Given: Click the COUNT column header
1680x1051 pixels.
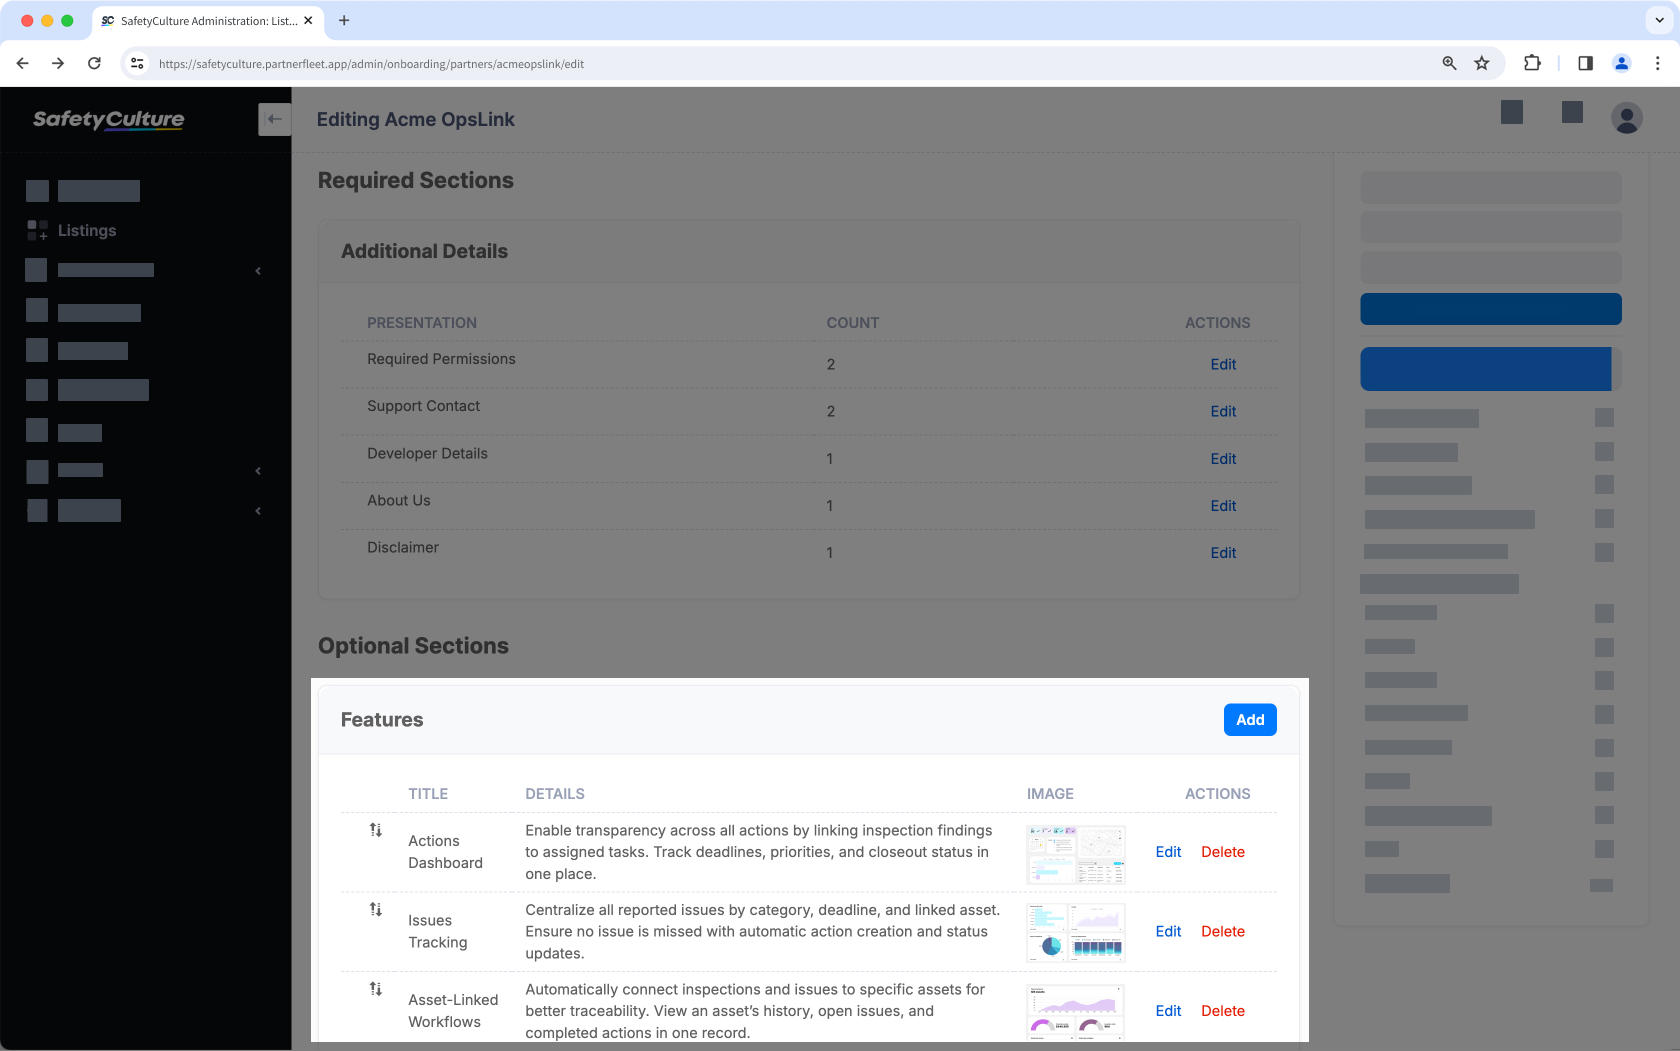Looking at the screenshot, I should coord(853,323).
